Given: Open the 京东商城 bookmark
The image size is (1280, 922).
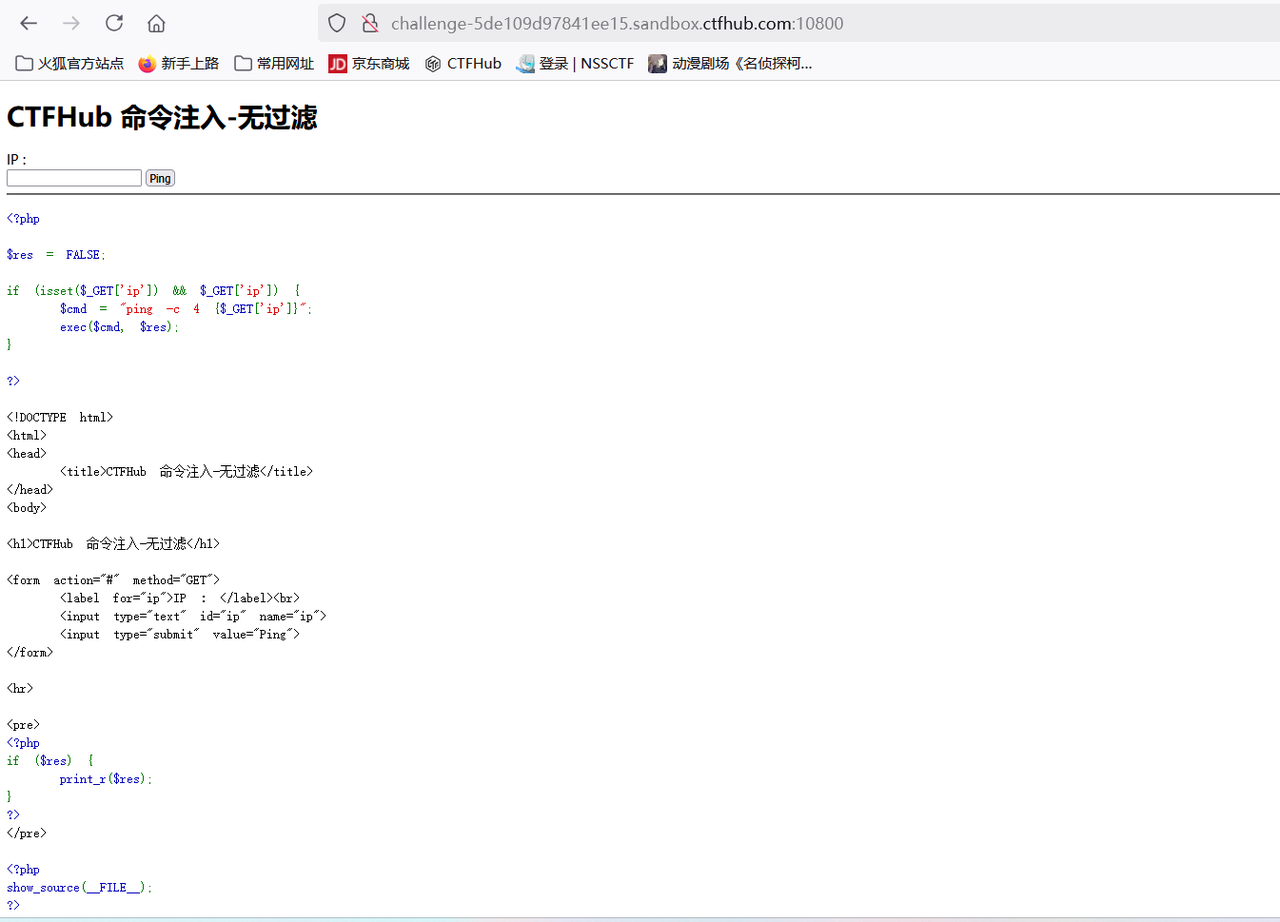Looking at the screenshot, I should [369, 64].
